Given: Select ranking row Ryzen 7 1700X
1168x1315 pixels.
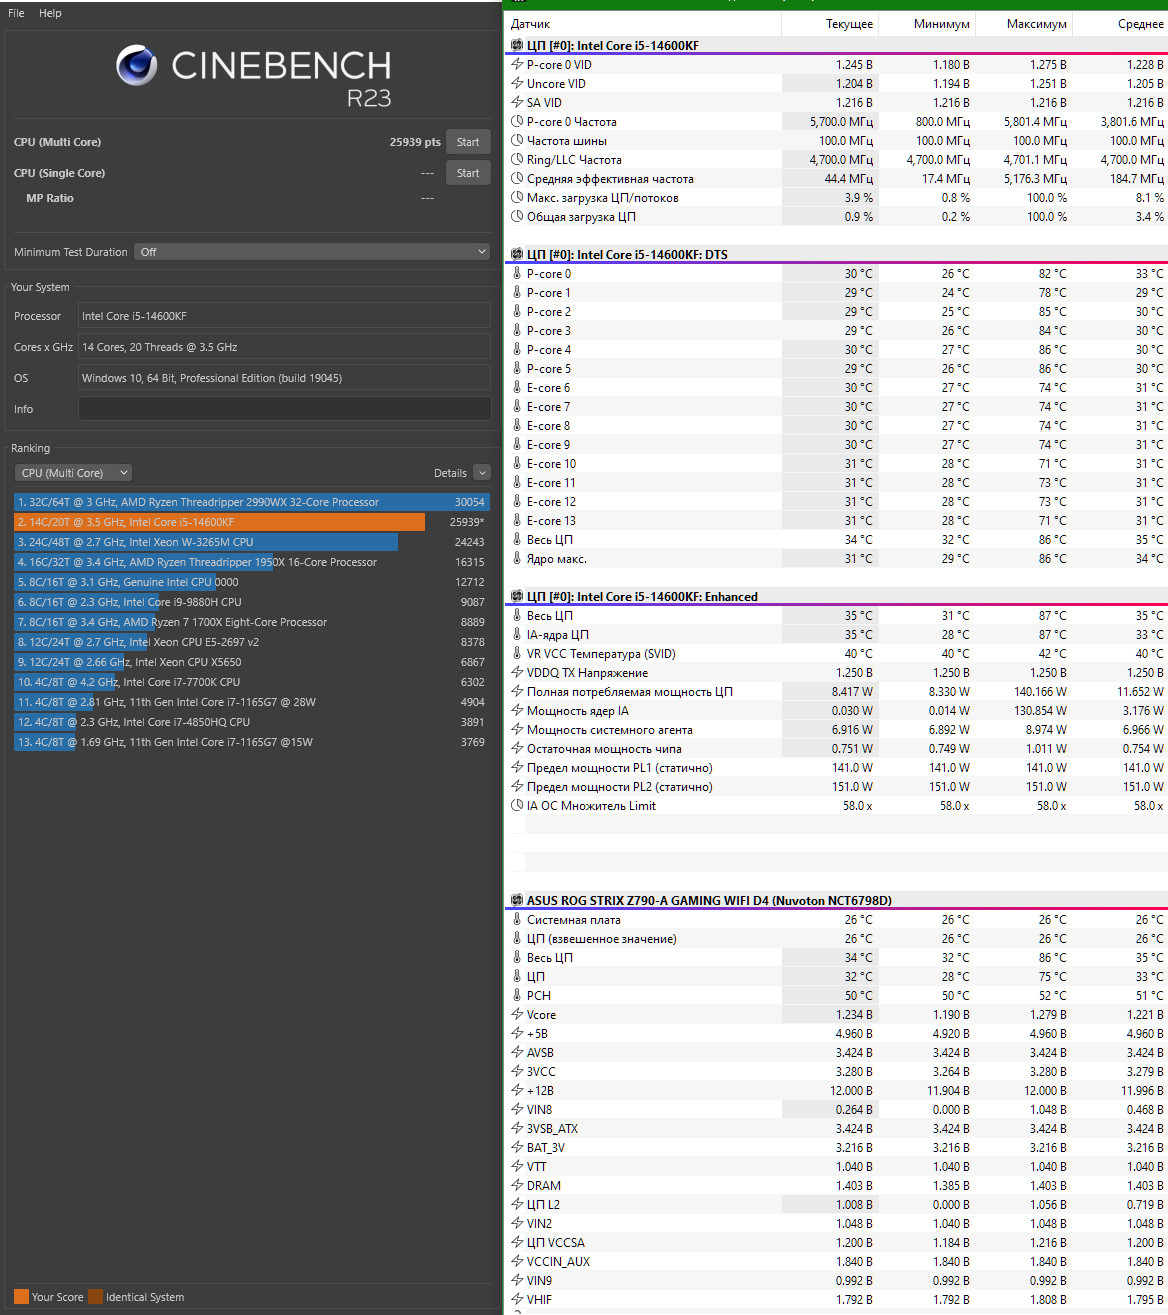Looking at the screenshot, I should pos(251,622).
